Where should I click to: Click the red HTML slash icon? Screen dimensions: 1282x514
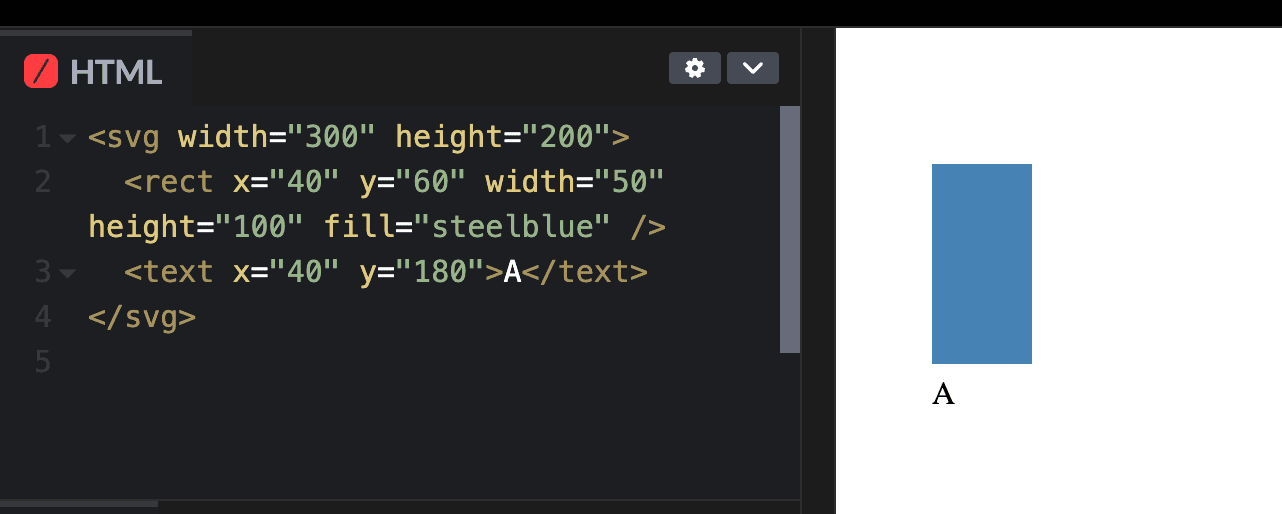tap(41, 72)
